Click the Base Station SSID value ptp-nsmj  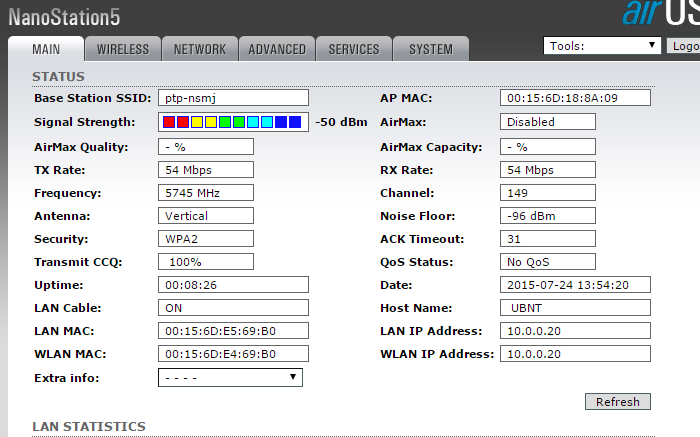(x=233, y=98)
